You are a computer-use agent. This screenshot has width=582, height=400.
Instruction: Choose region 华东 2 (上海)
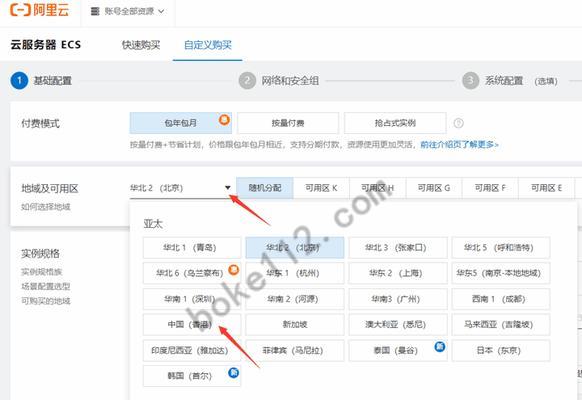click(398, 273)
